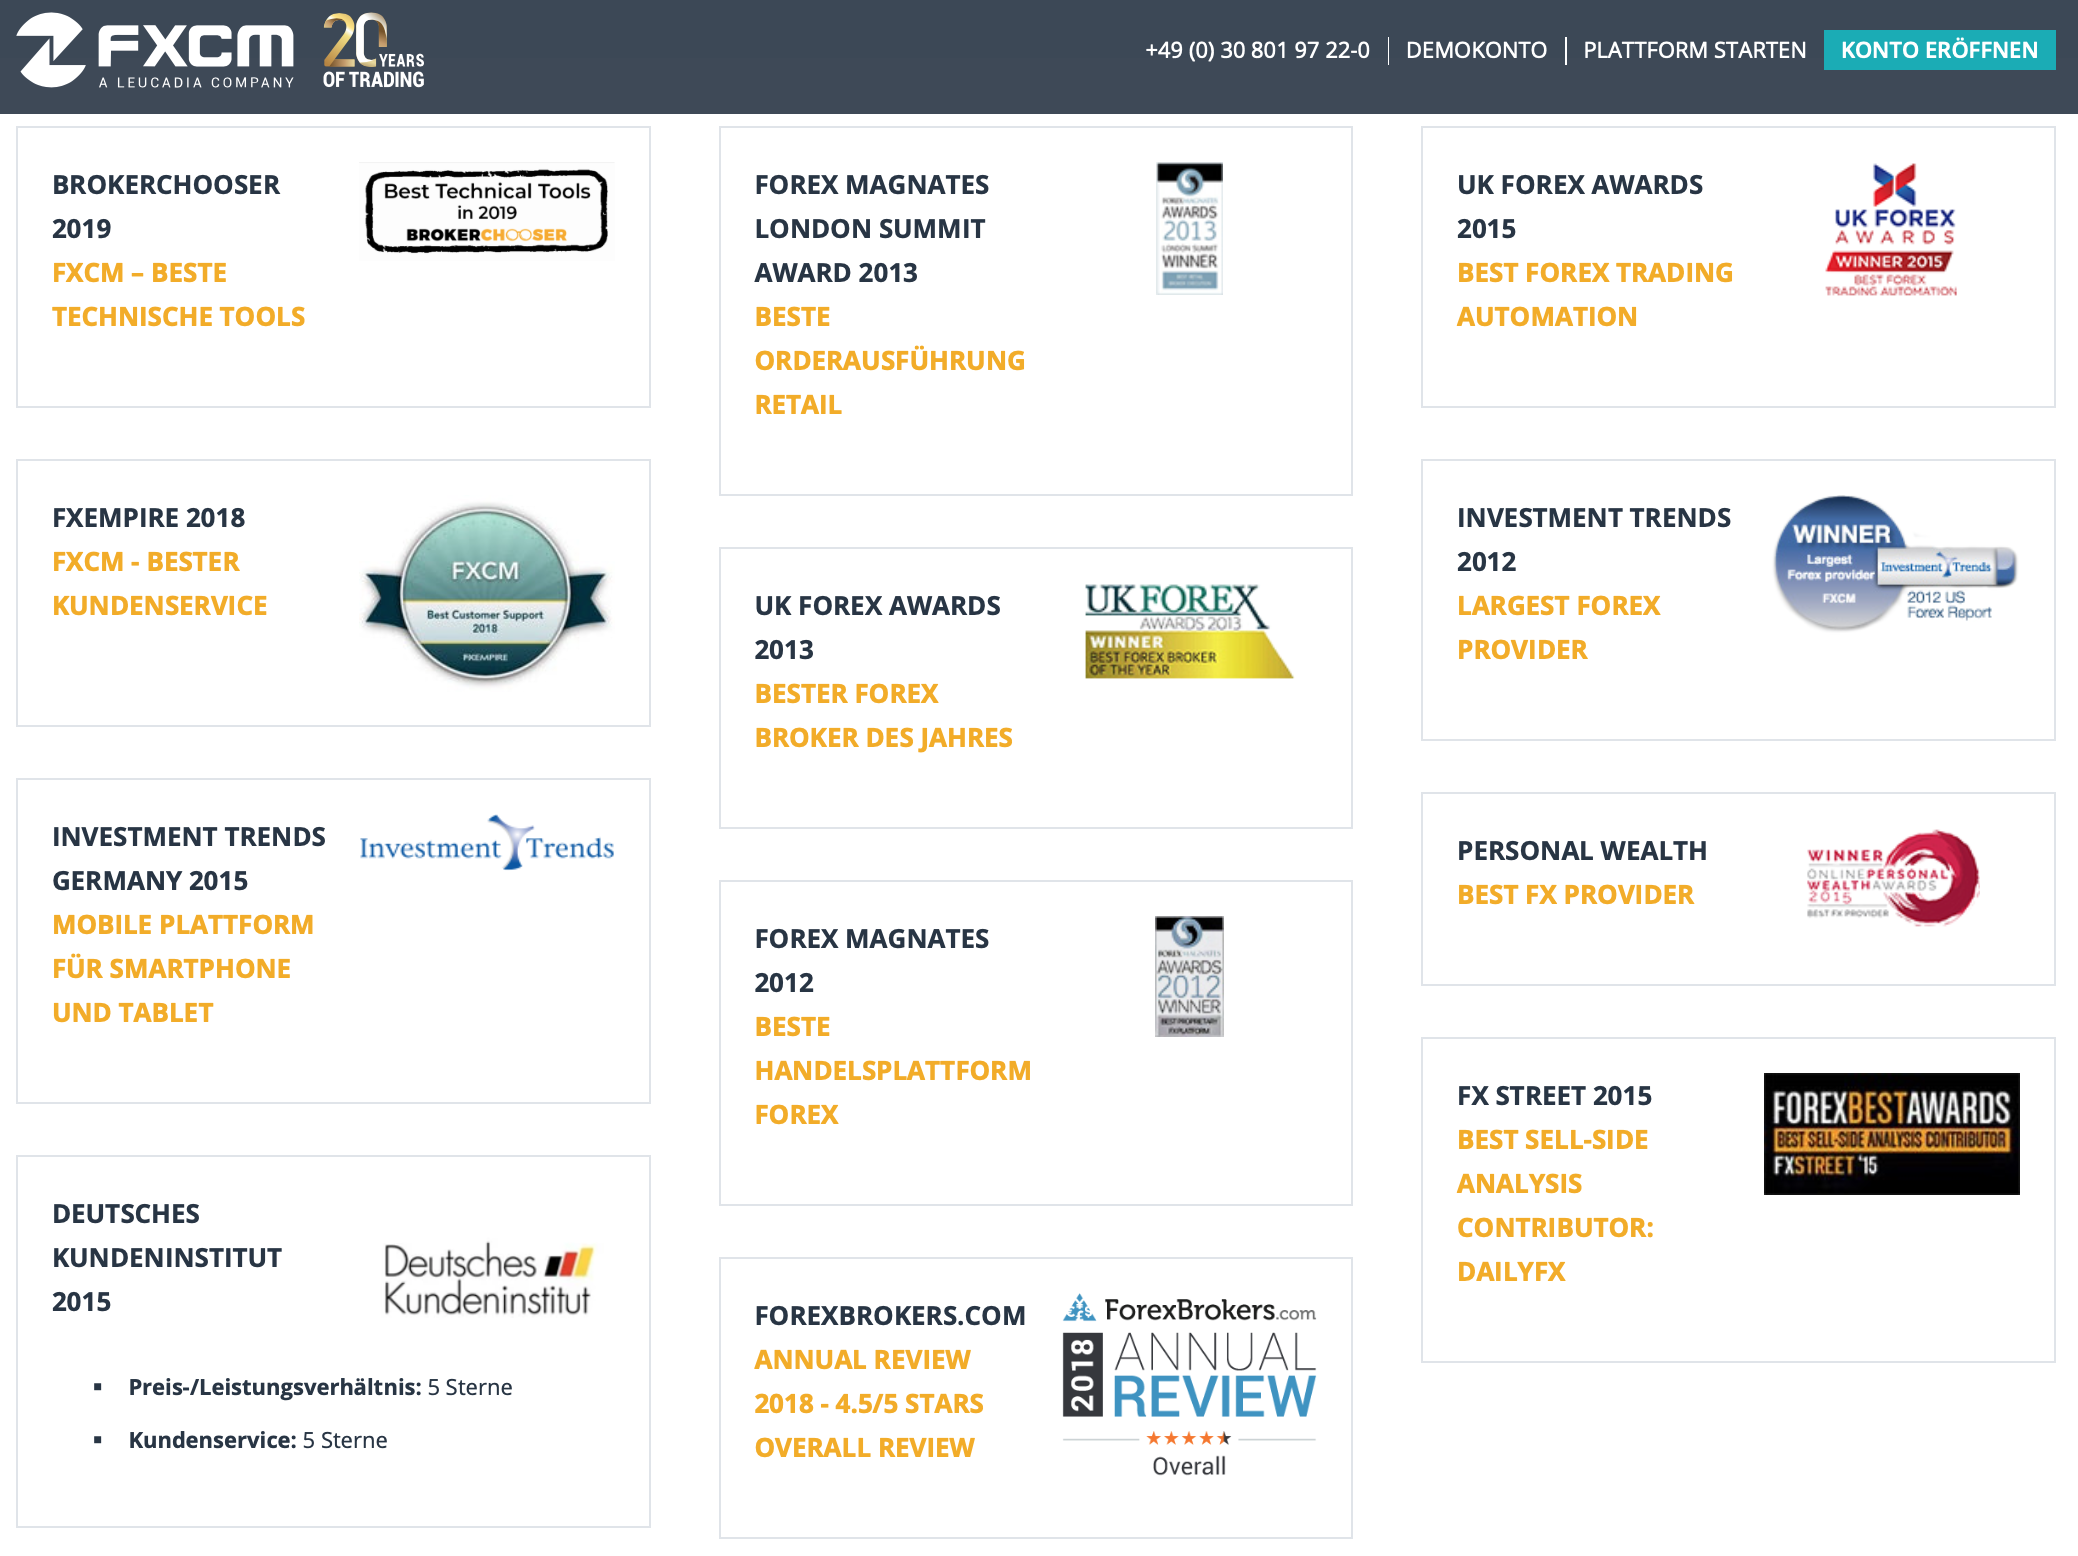The height and width of the screenshot is (1556, 2078).
Task: Click the Konto Eröffnen button
Action: [1939, 50]
